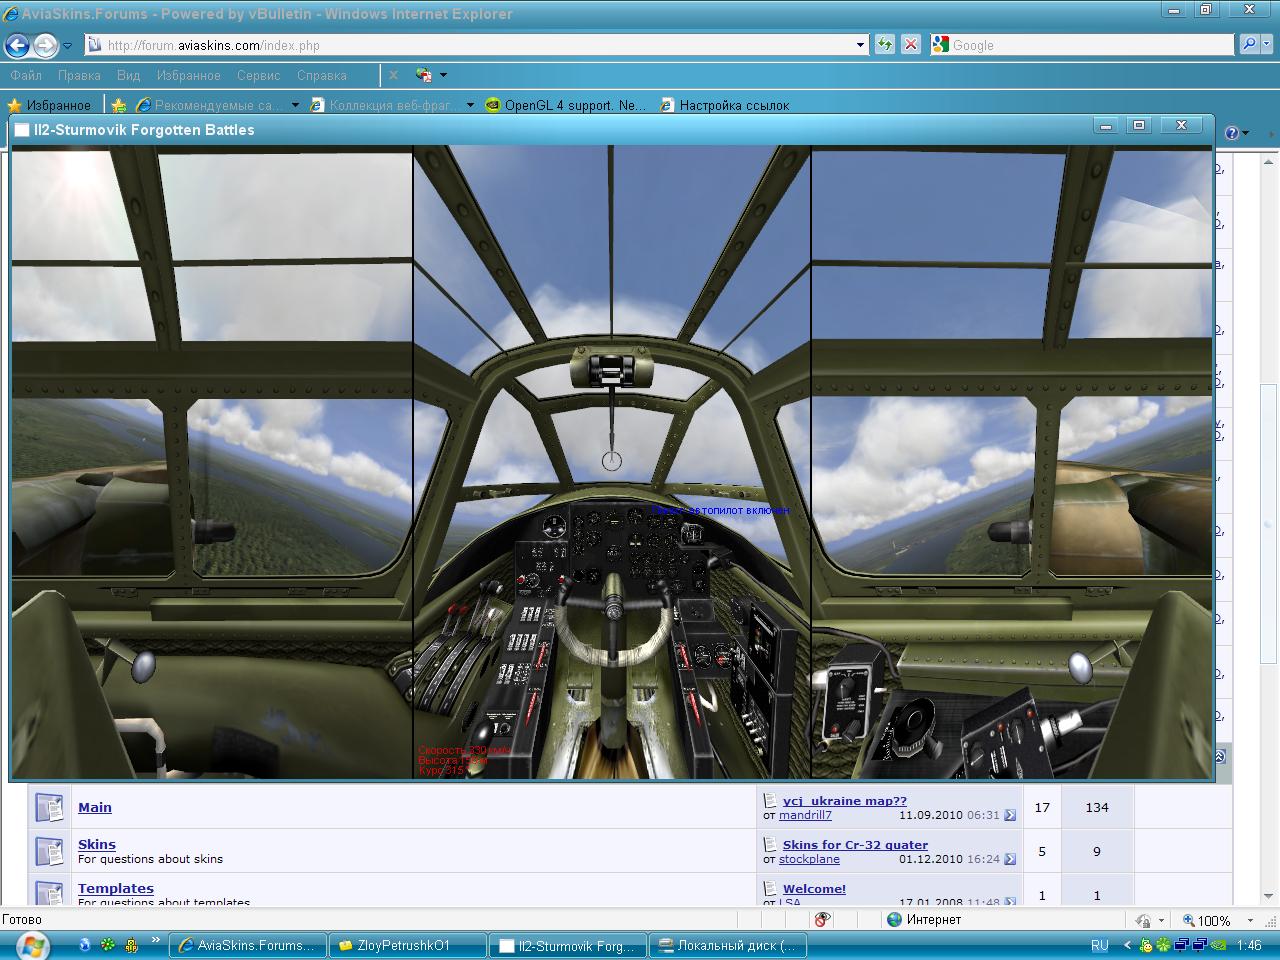Close the Il2-Sturmovik Forgotten Battles window
Viewport: 1280px width, 960px height.
click(x=1181, y=126)
